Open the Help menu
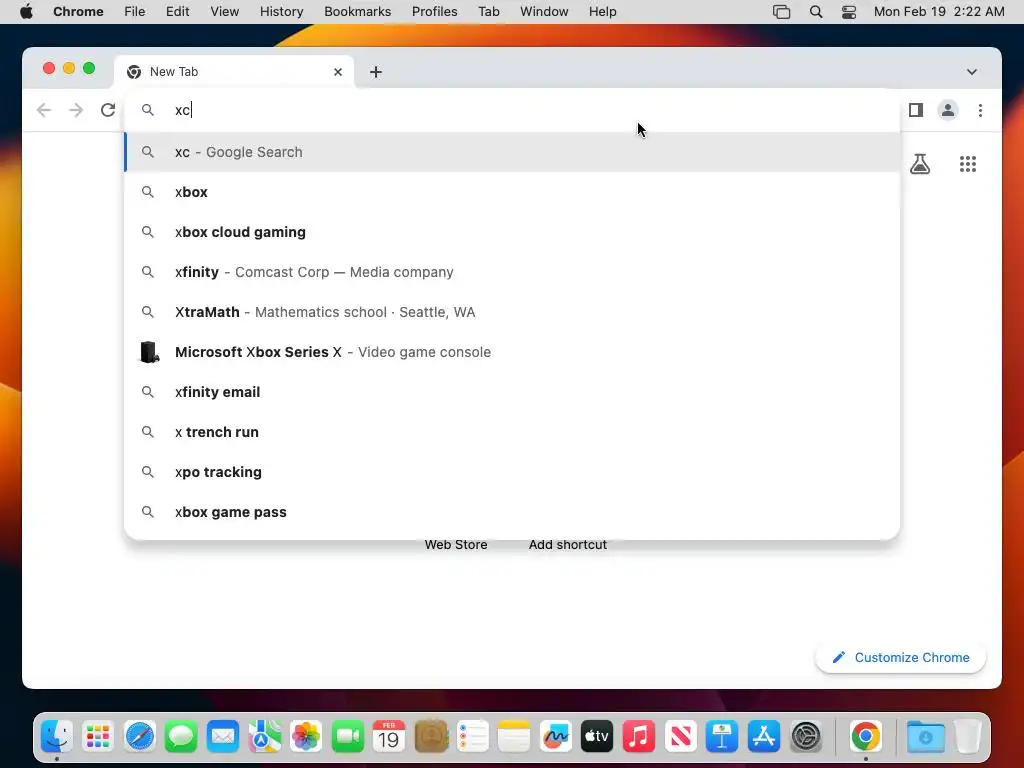The height and width of the screenshot is (768, 1024). point(602,12)
